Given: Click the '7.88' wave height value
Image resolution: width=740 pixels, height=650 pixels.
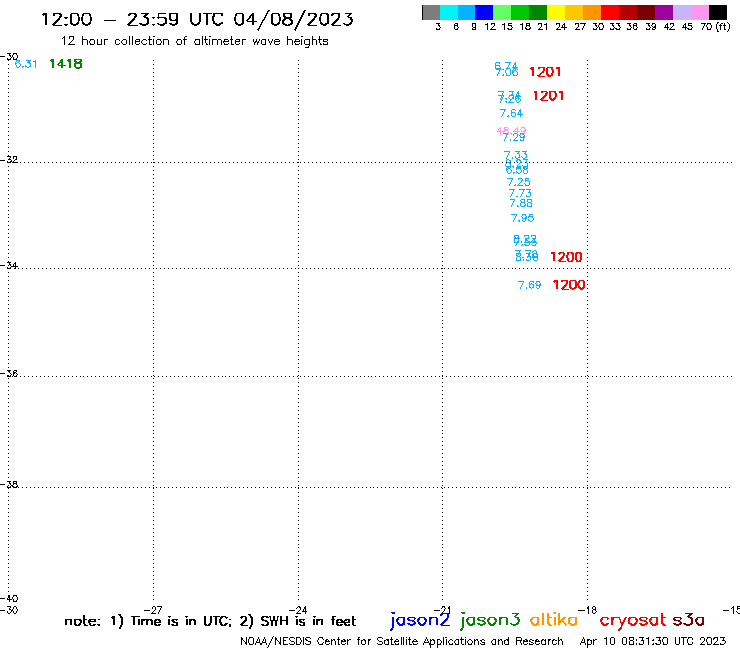Looking at the screenshot, I should point(521,203).
